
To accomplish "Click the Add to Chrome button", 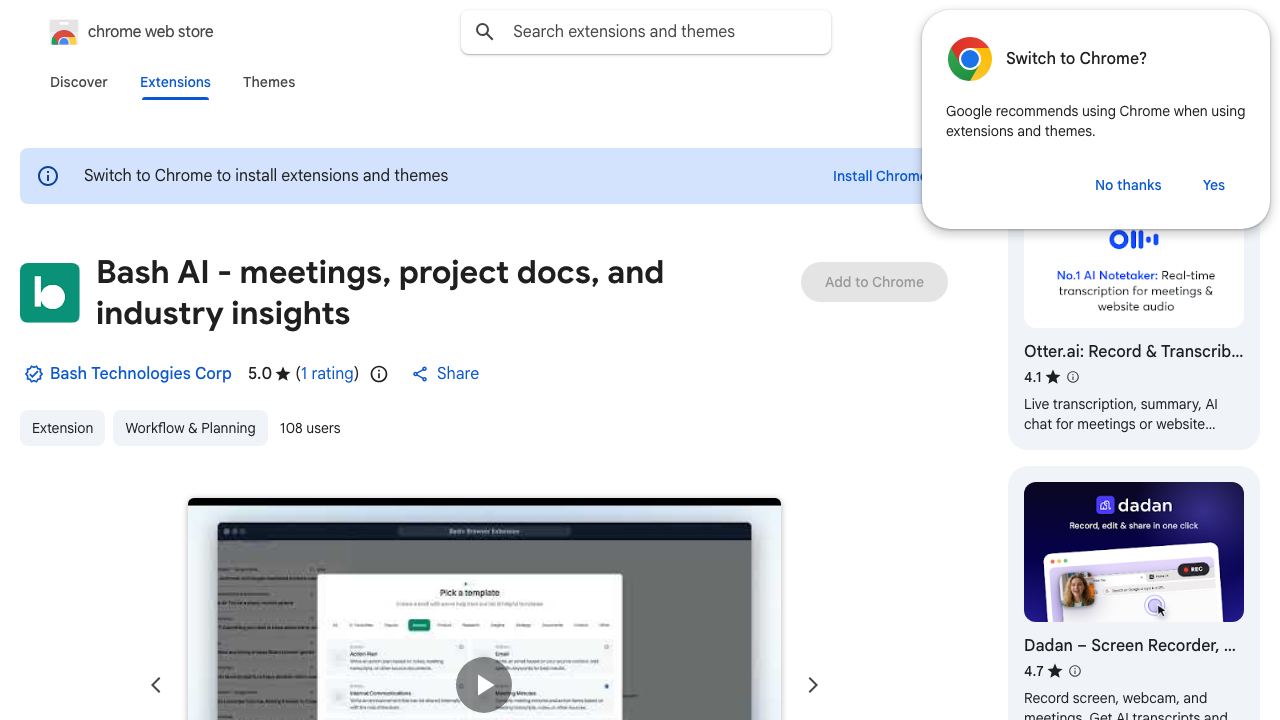I will pos(874,282).
